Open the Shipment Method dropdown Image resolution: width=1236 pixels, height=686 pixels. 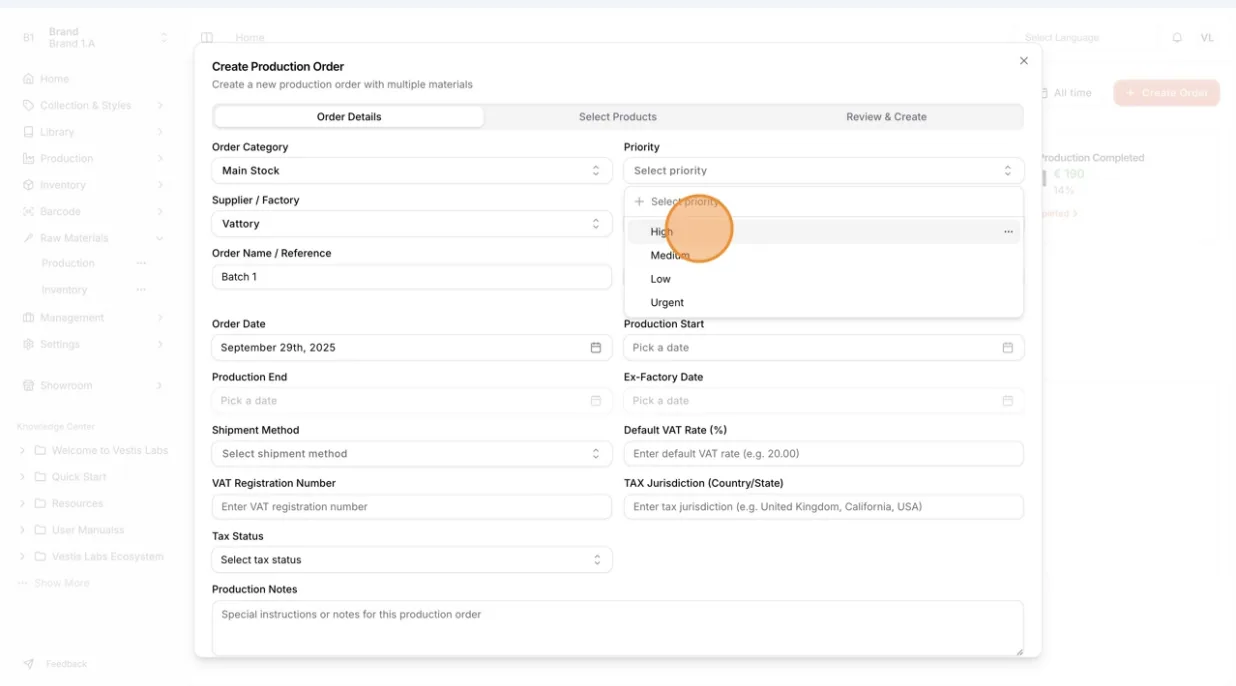[412, 454]
